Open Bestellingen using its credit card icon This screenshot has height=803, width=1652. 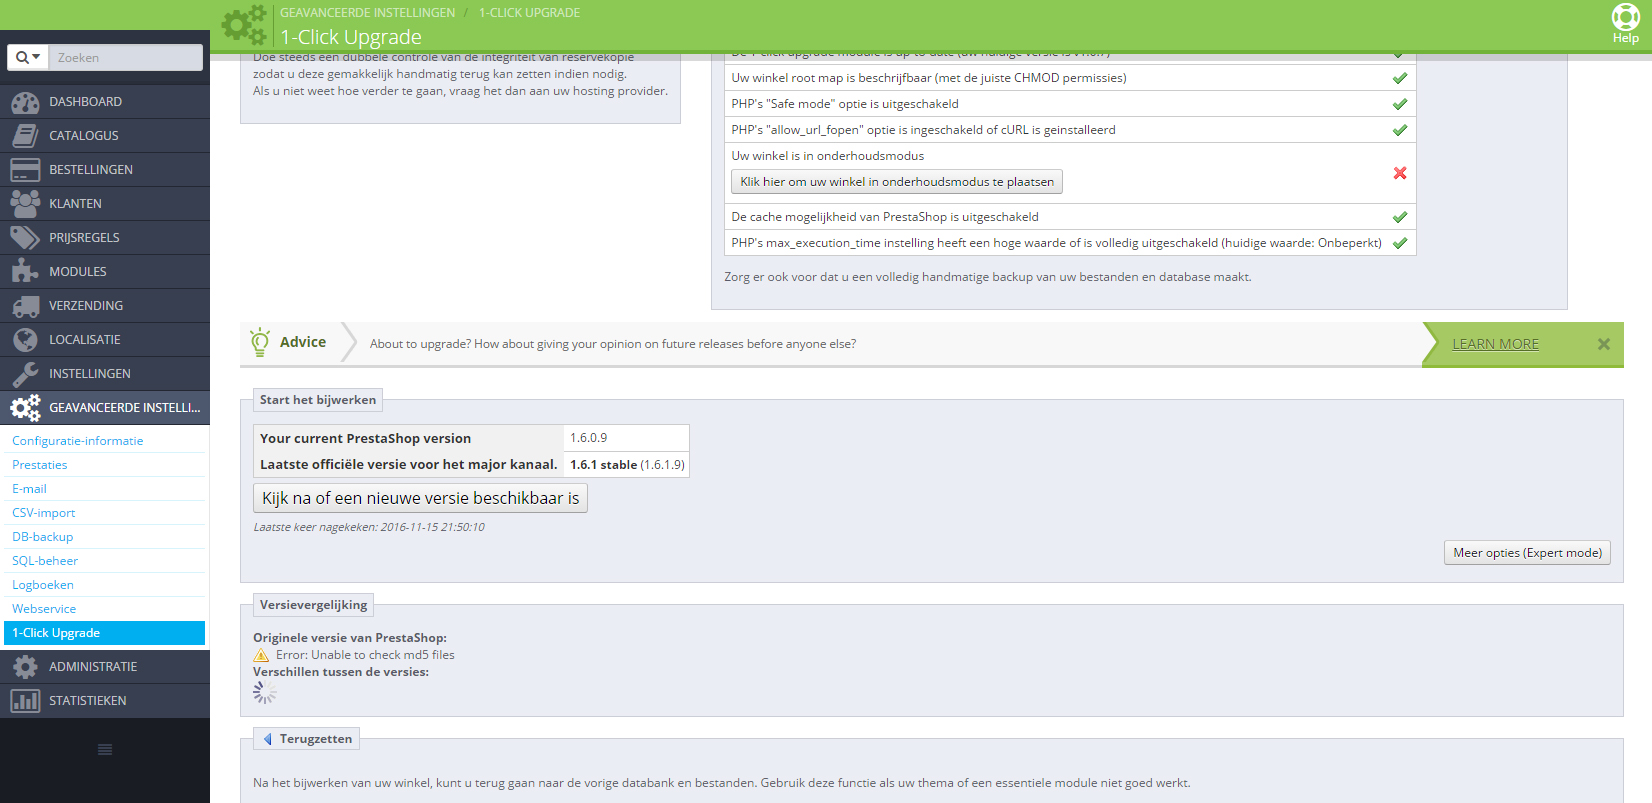click(x=25, y=170)
